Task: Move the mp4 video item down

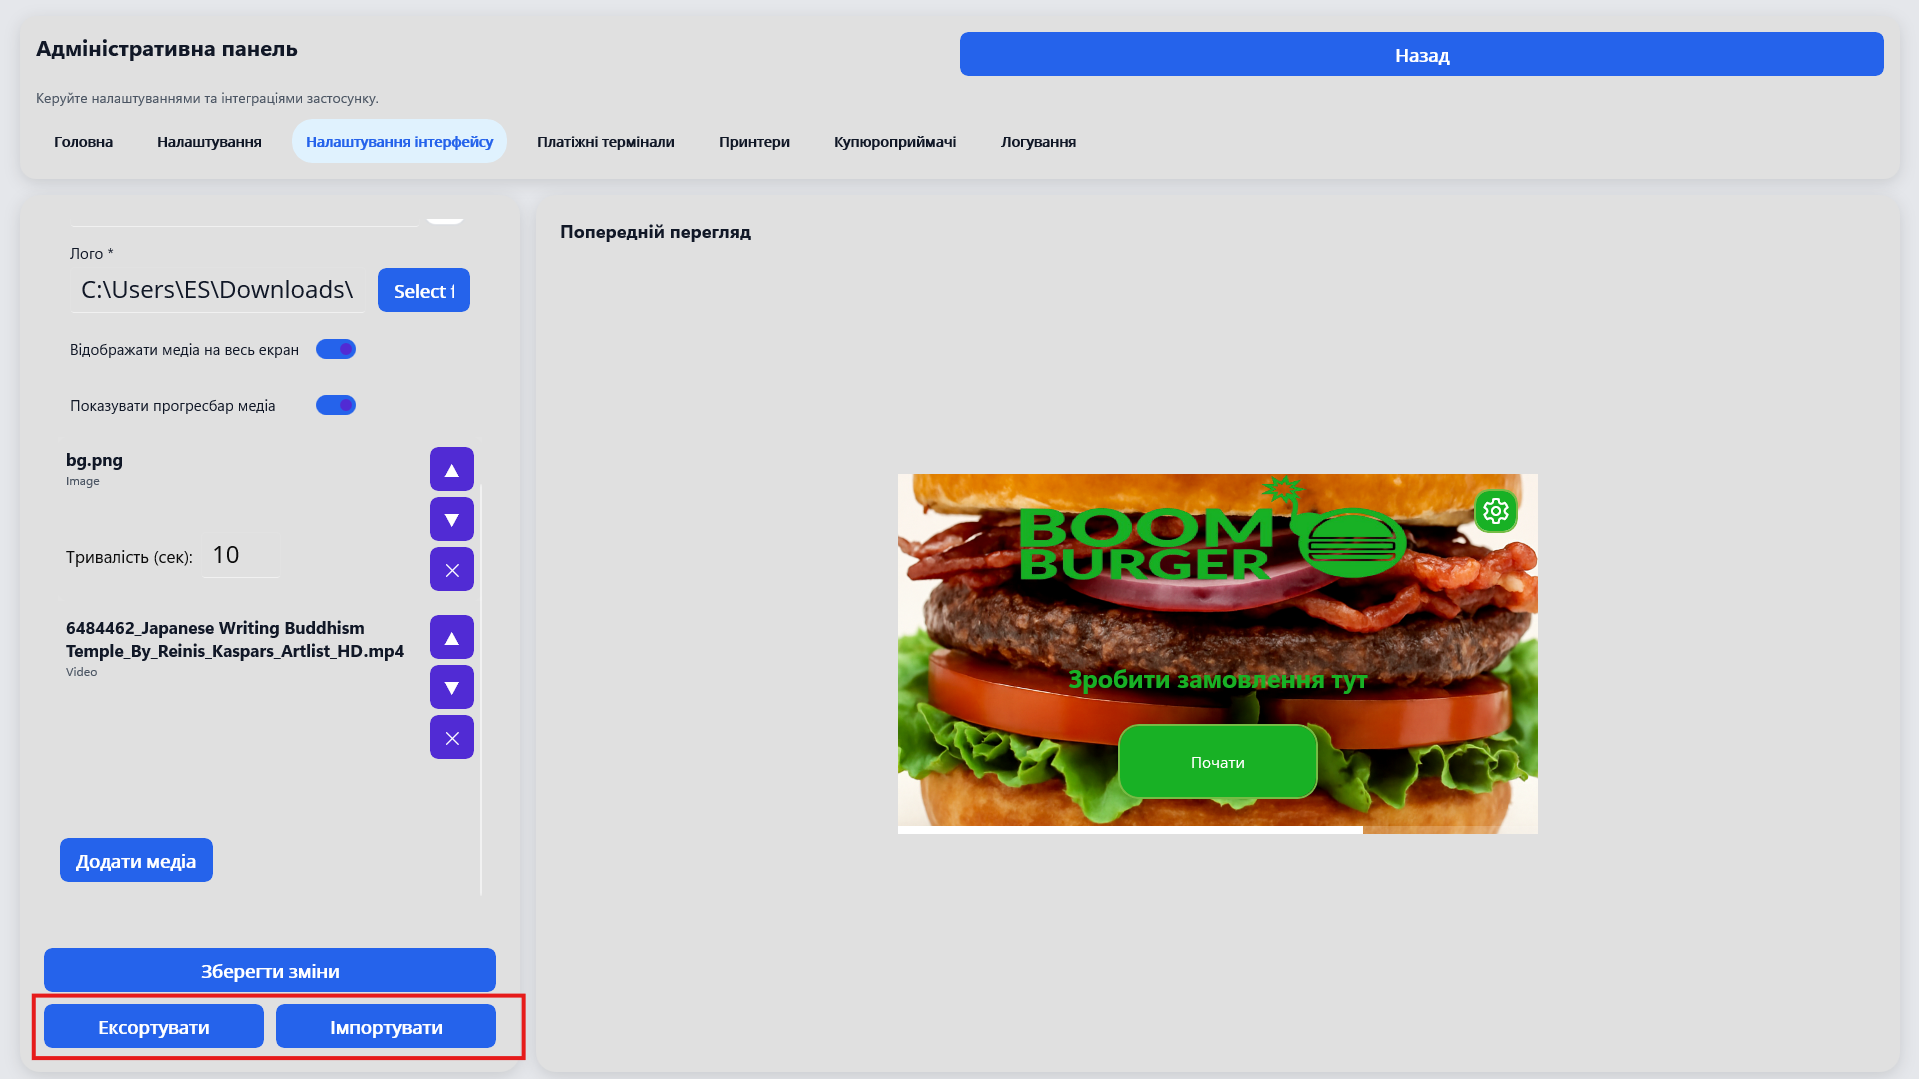Action: (x=451, y=687)
